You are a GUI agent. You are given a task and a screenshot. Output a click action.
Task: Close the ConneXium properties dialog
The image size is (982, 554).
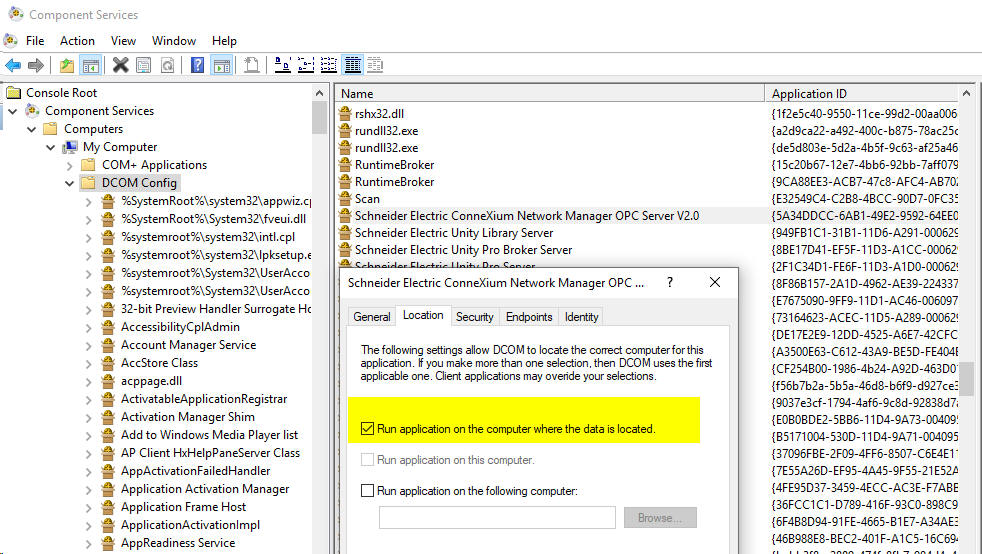coord(715,282)
